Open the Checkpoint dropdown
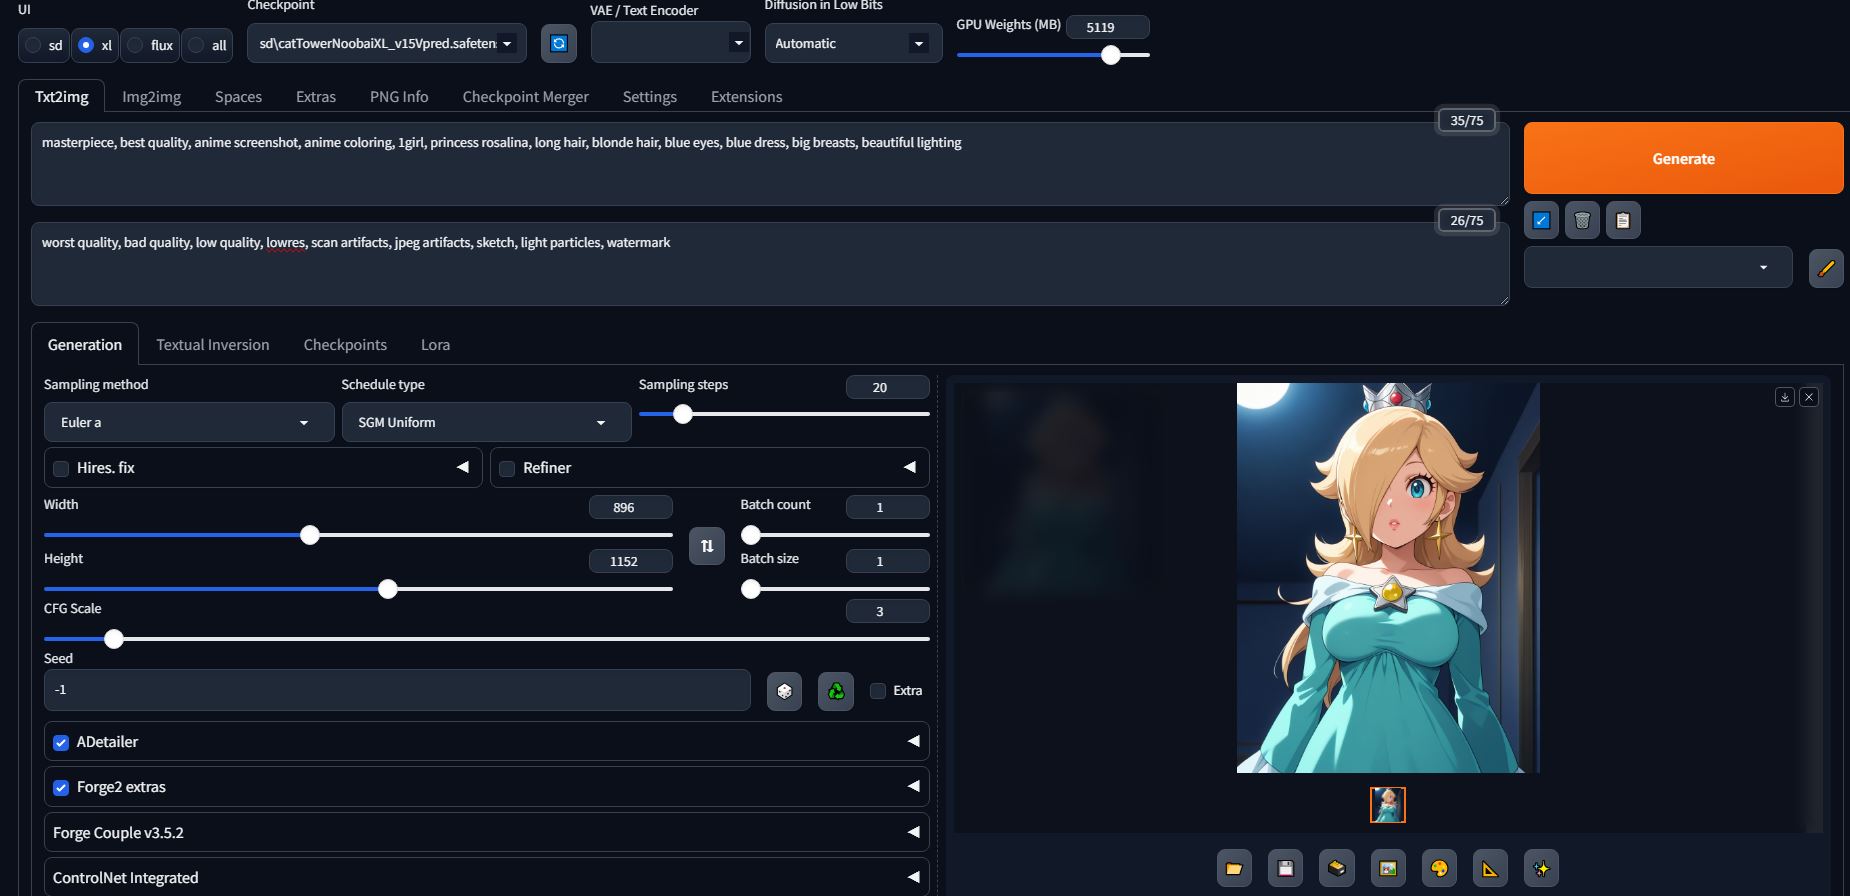This screenshot has width=1850, height=896. click(x=387, y=44)
